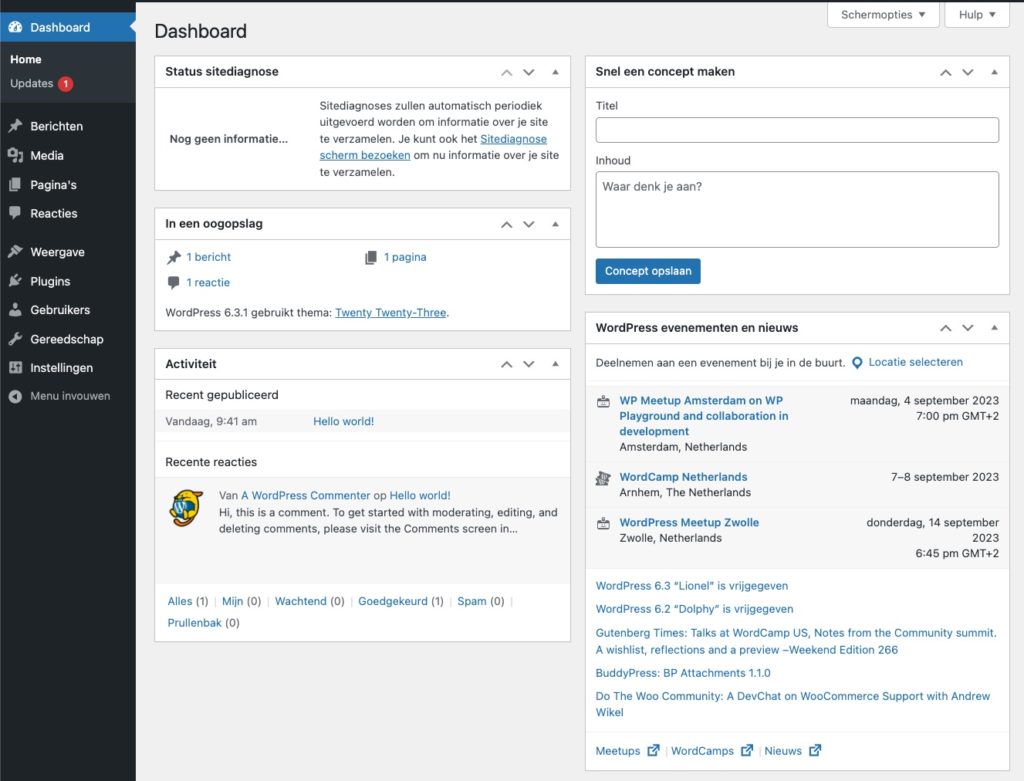Click the Gereedschap wrench icon
This screenshot has width=1024, height=781.
[15, 339]
